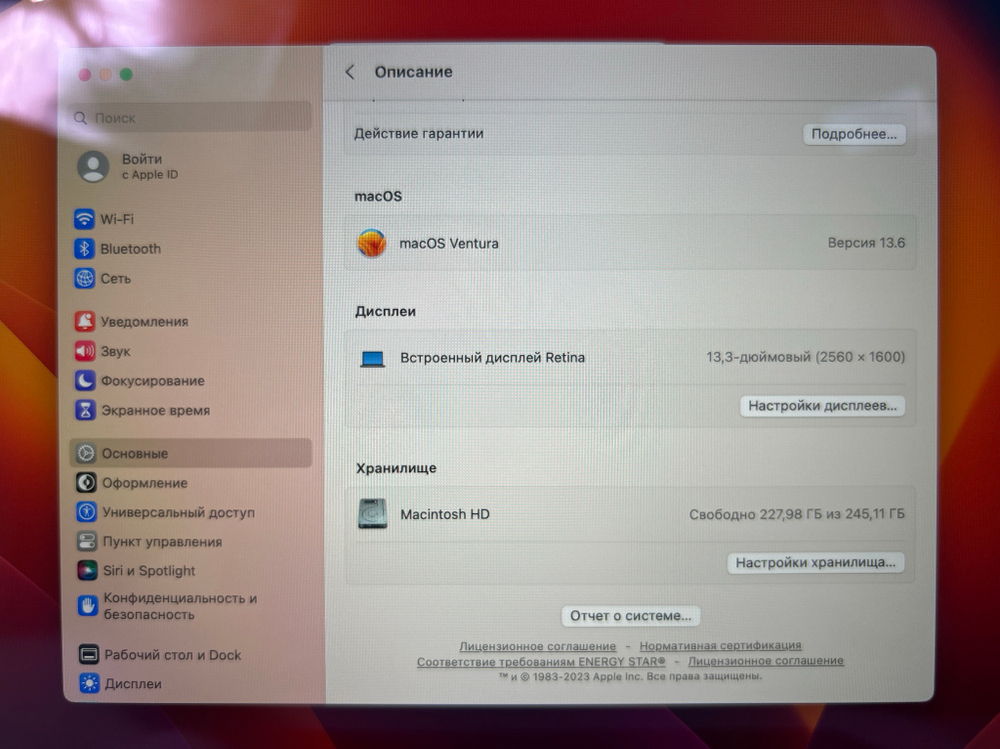Click the Wi-Fi icon in sidebar
1000x749 pixels.
pyautogui.click(x=85, y=219)
